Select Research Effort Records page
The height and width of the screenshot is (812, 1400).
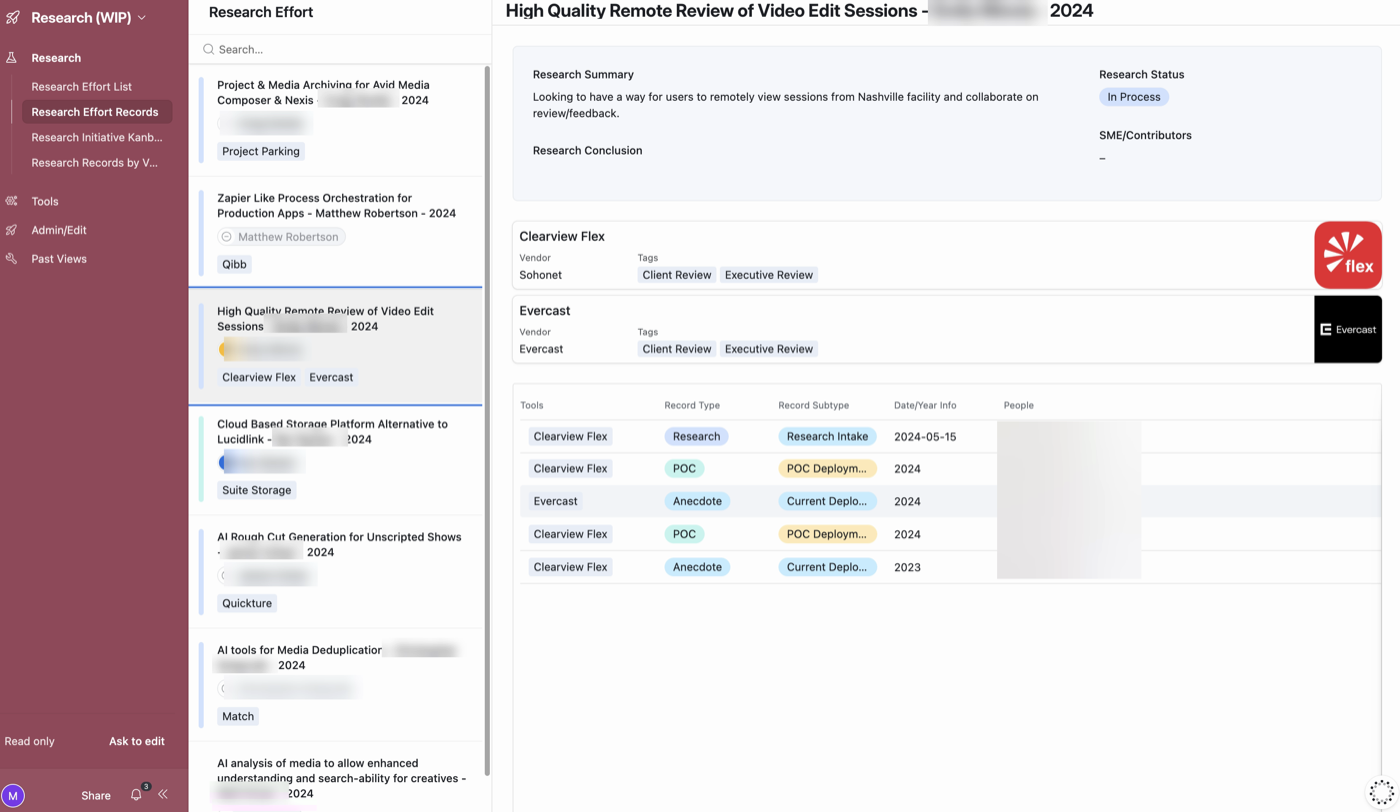tap(95, 112)
